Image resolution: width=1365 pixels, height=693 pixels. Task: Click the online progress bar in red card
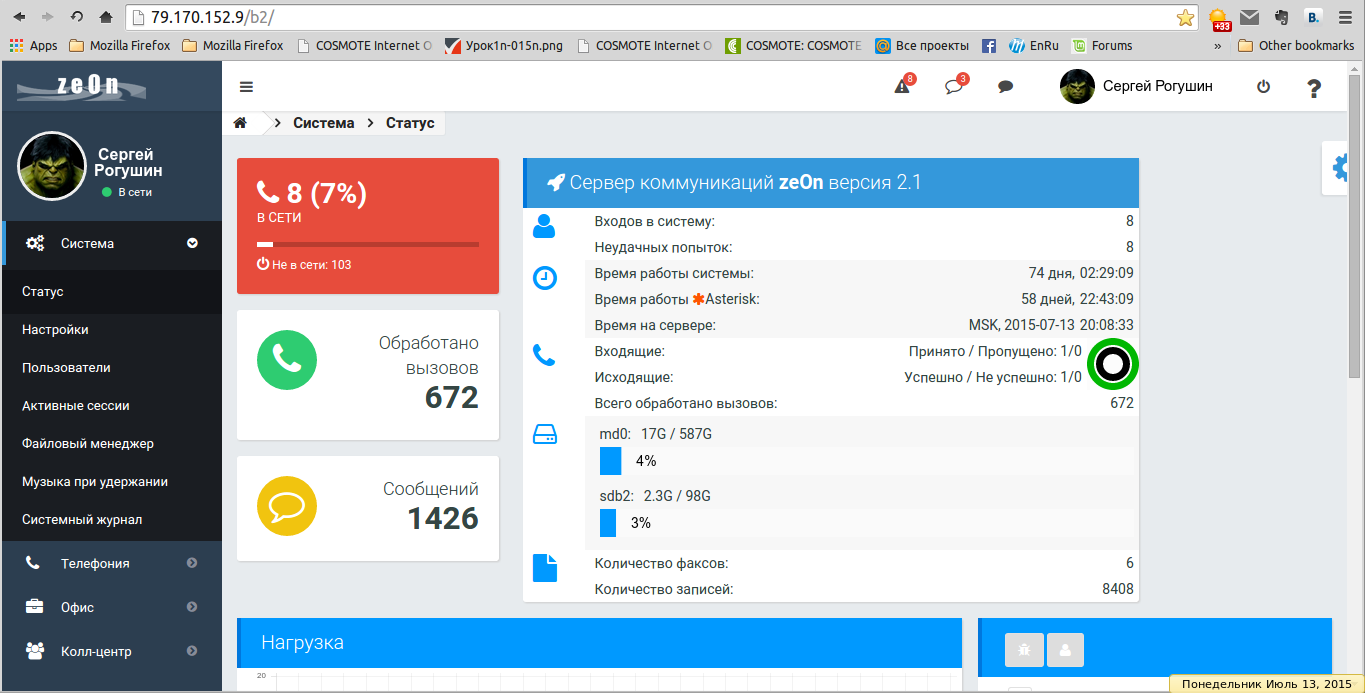(x=368, y=244)
